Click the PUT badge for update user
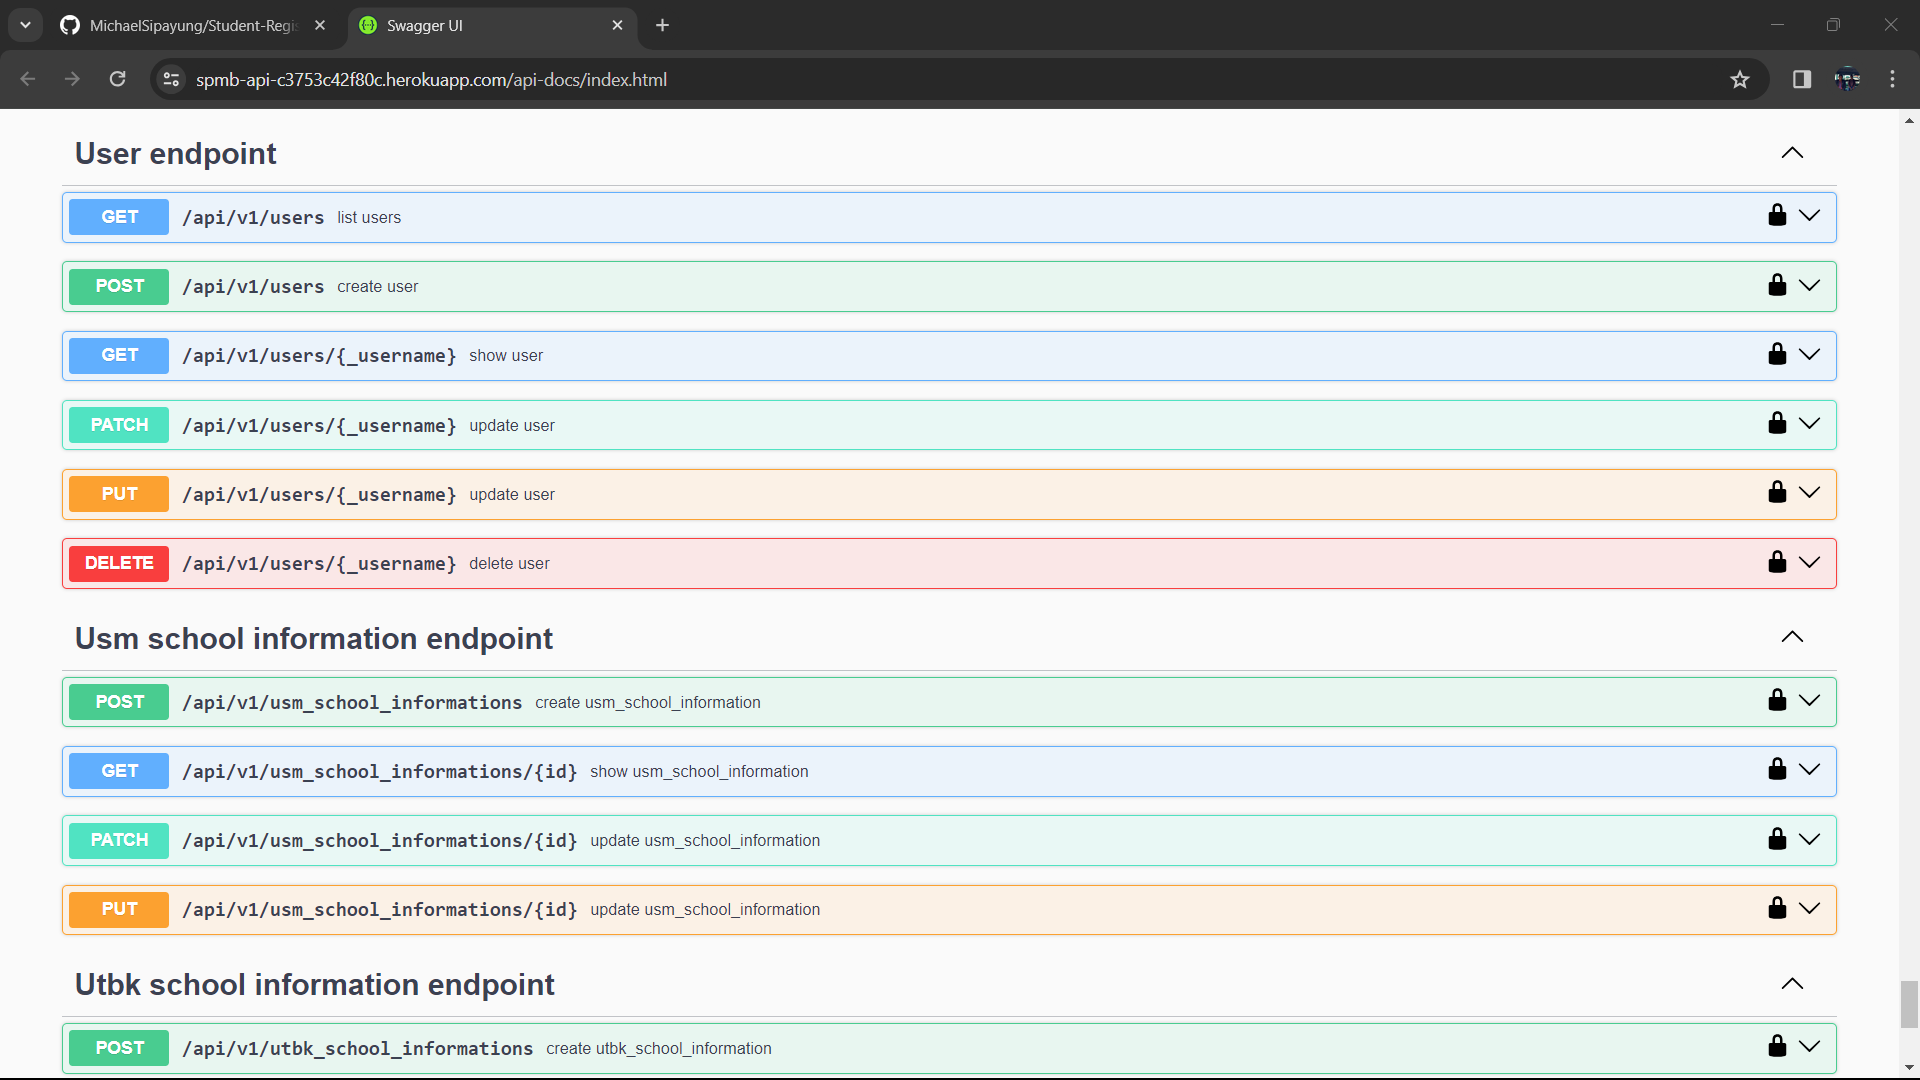1920x1080 pixels. point(119,494)
